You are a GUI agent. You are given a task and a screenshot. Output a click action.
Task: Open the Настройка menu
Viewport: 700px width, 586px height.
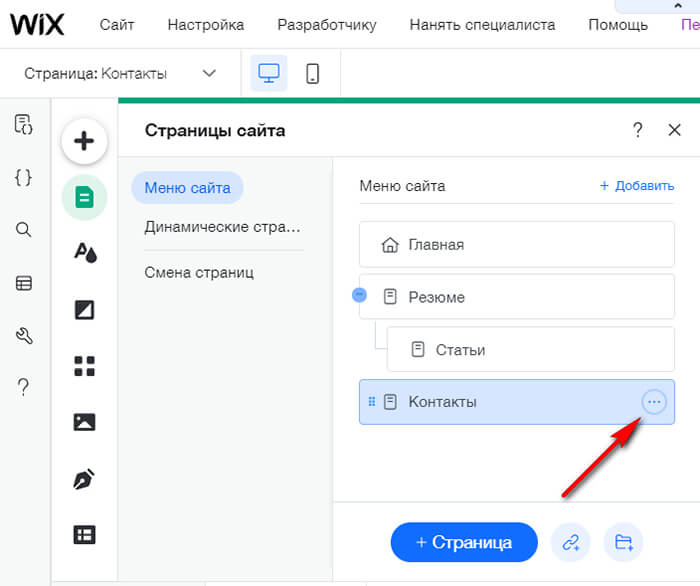[x=205, y=24]
